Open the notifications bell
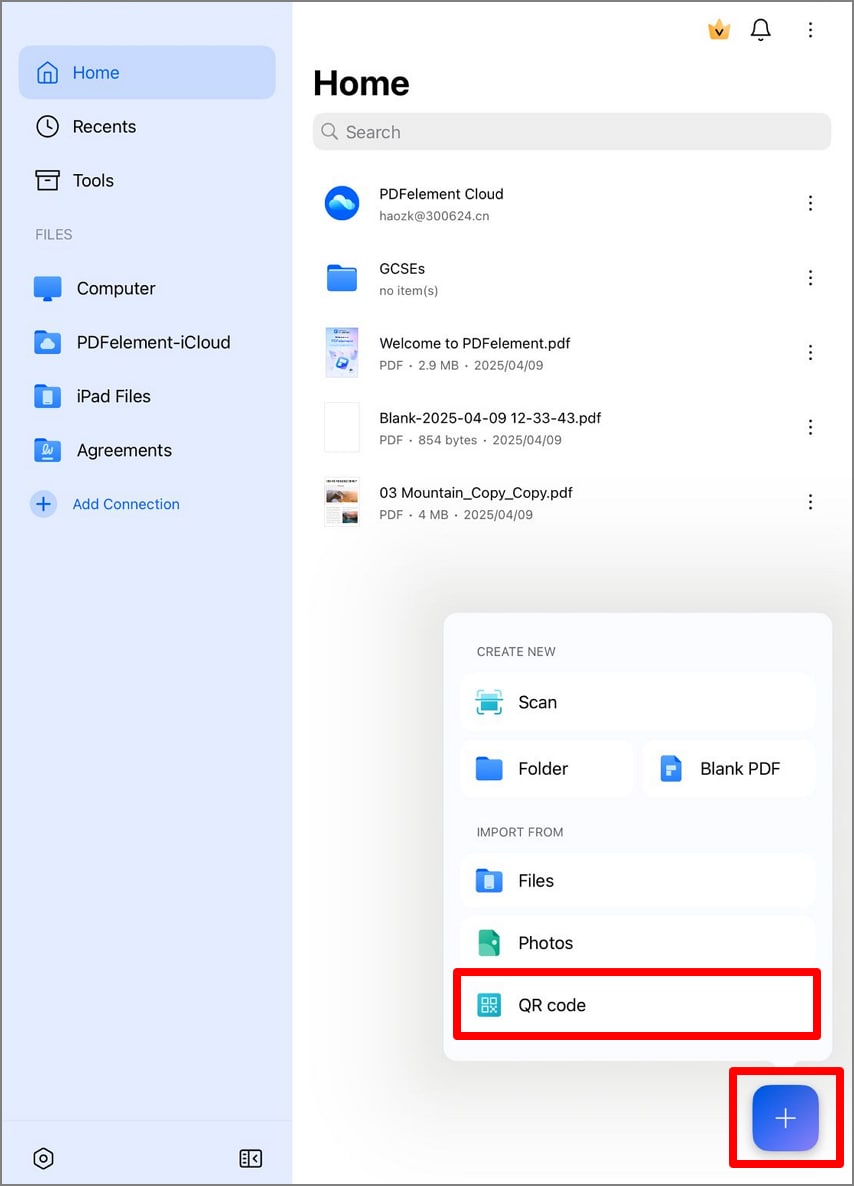The width and height of the screenshot is (854, 1186). 760,30
